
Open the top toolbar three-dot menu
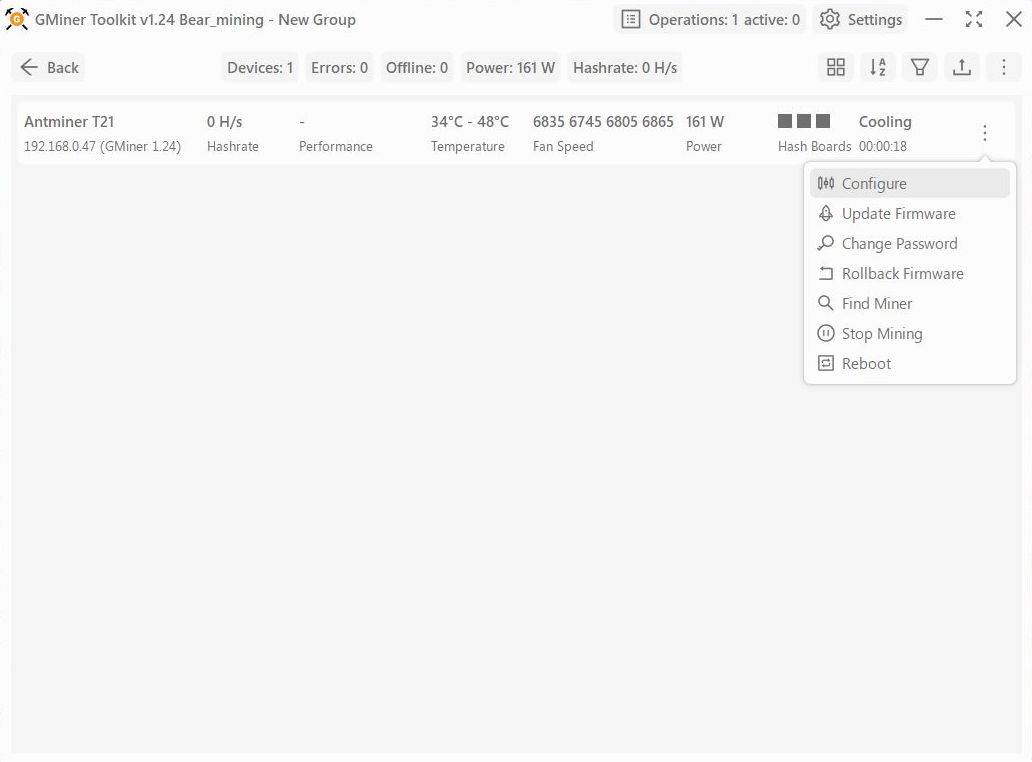pyautogui.click(x=1004, y=67)
